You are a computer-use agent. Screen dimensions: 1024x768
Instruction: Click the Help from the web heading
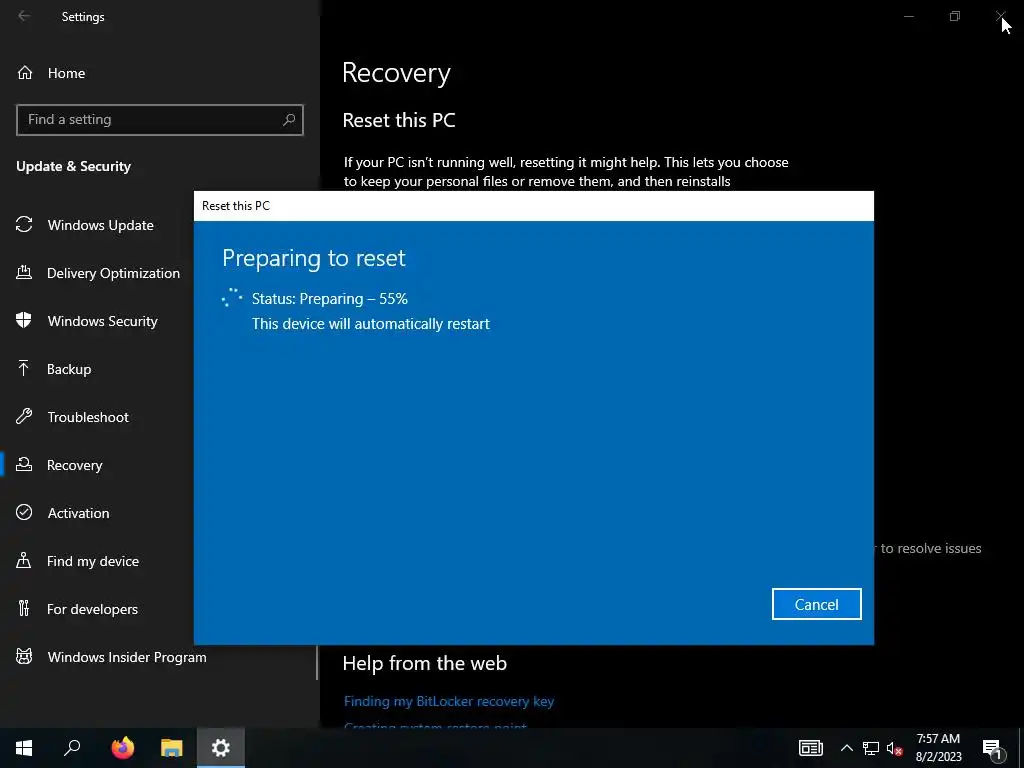coord(424,663)
